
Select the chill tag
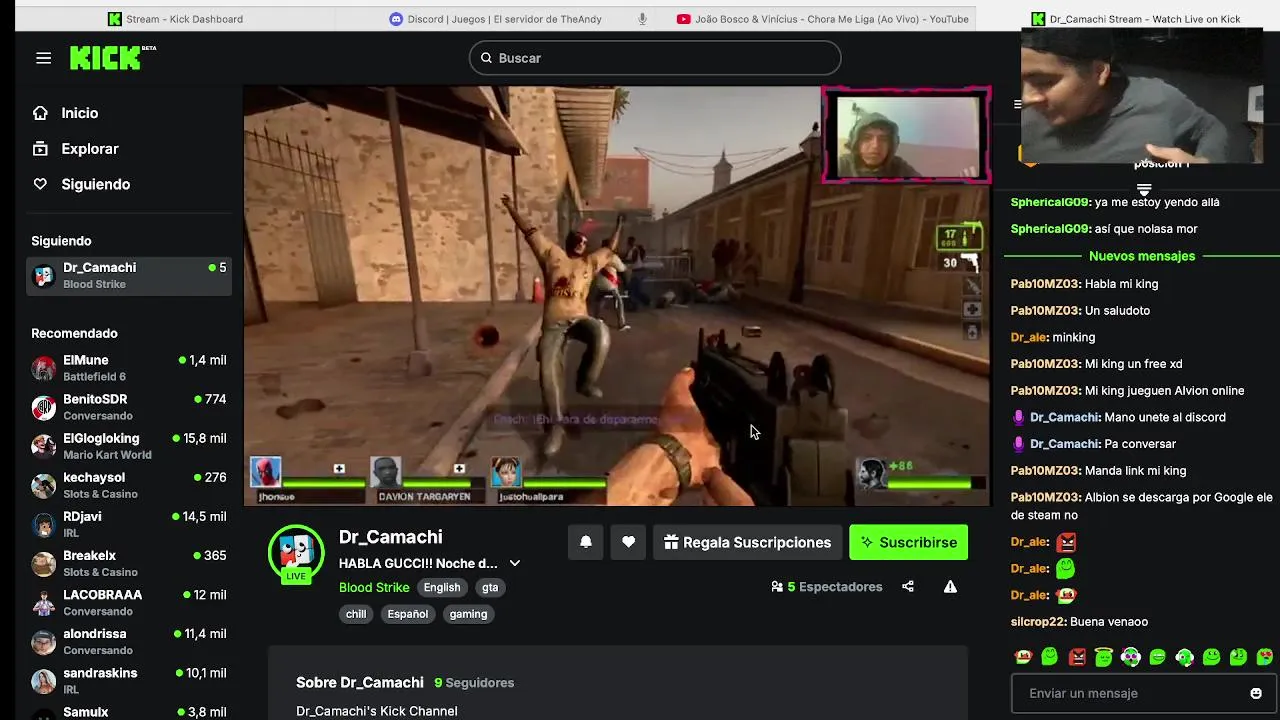point(356,614)
